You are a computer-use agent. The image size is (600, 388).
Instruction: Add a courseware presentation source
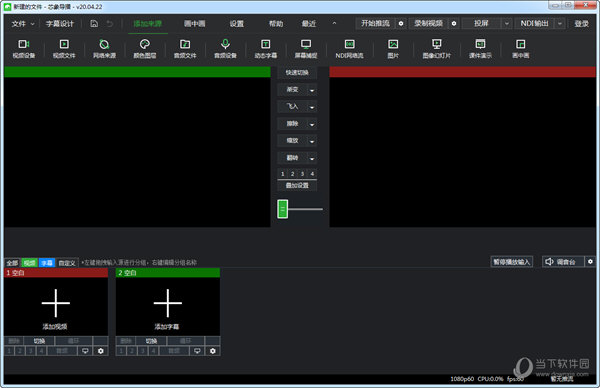(x=480, y=48)
